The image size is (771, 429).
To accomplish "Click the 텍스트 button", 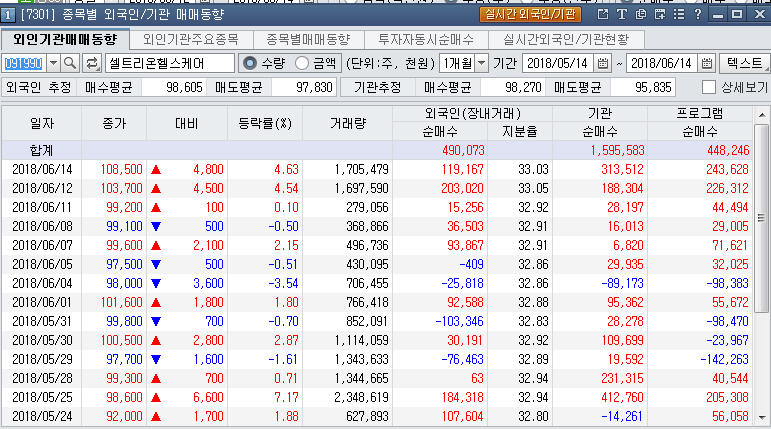I will [743, 63].
